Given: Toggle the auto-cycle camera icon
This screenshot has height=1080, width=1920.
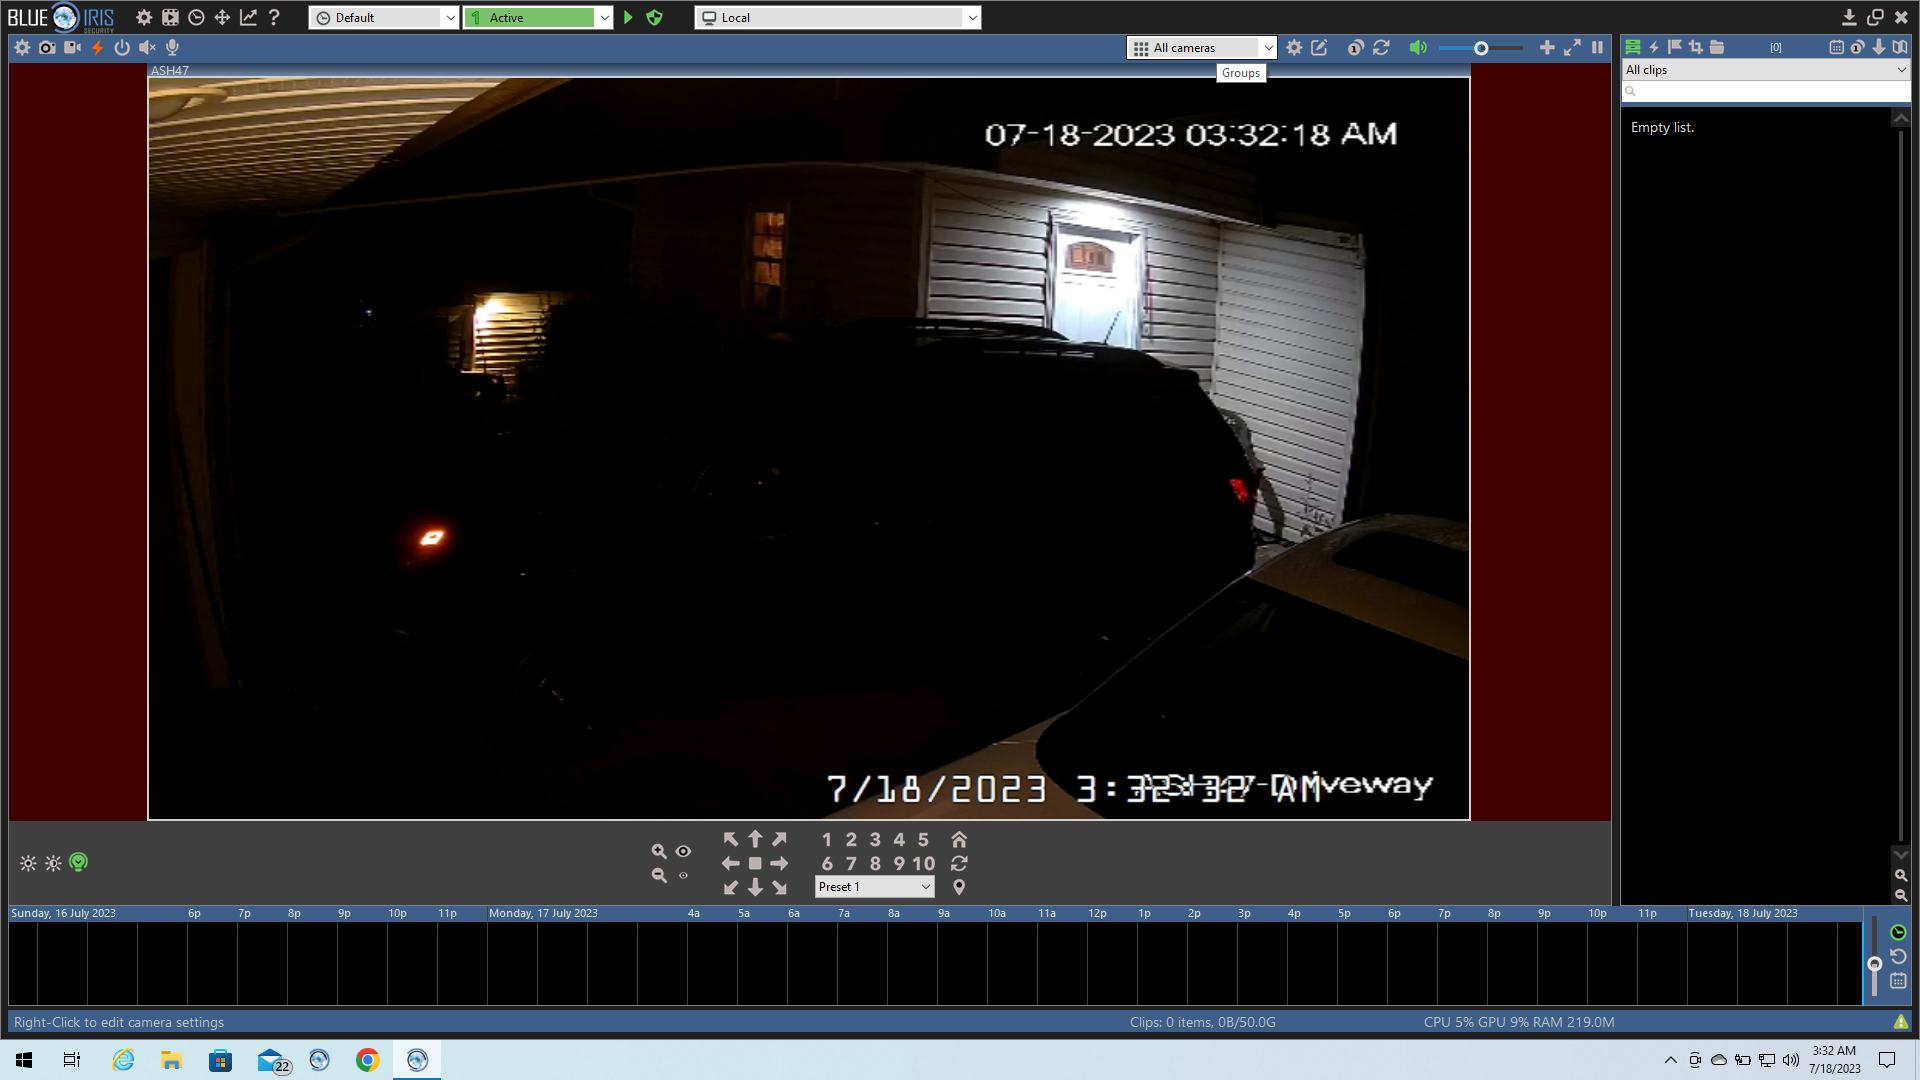Looking at the screenshot, I should click(x=1355, y=47).
